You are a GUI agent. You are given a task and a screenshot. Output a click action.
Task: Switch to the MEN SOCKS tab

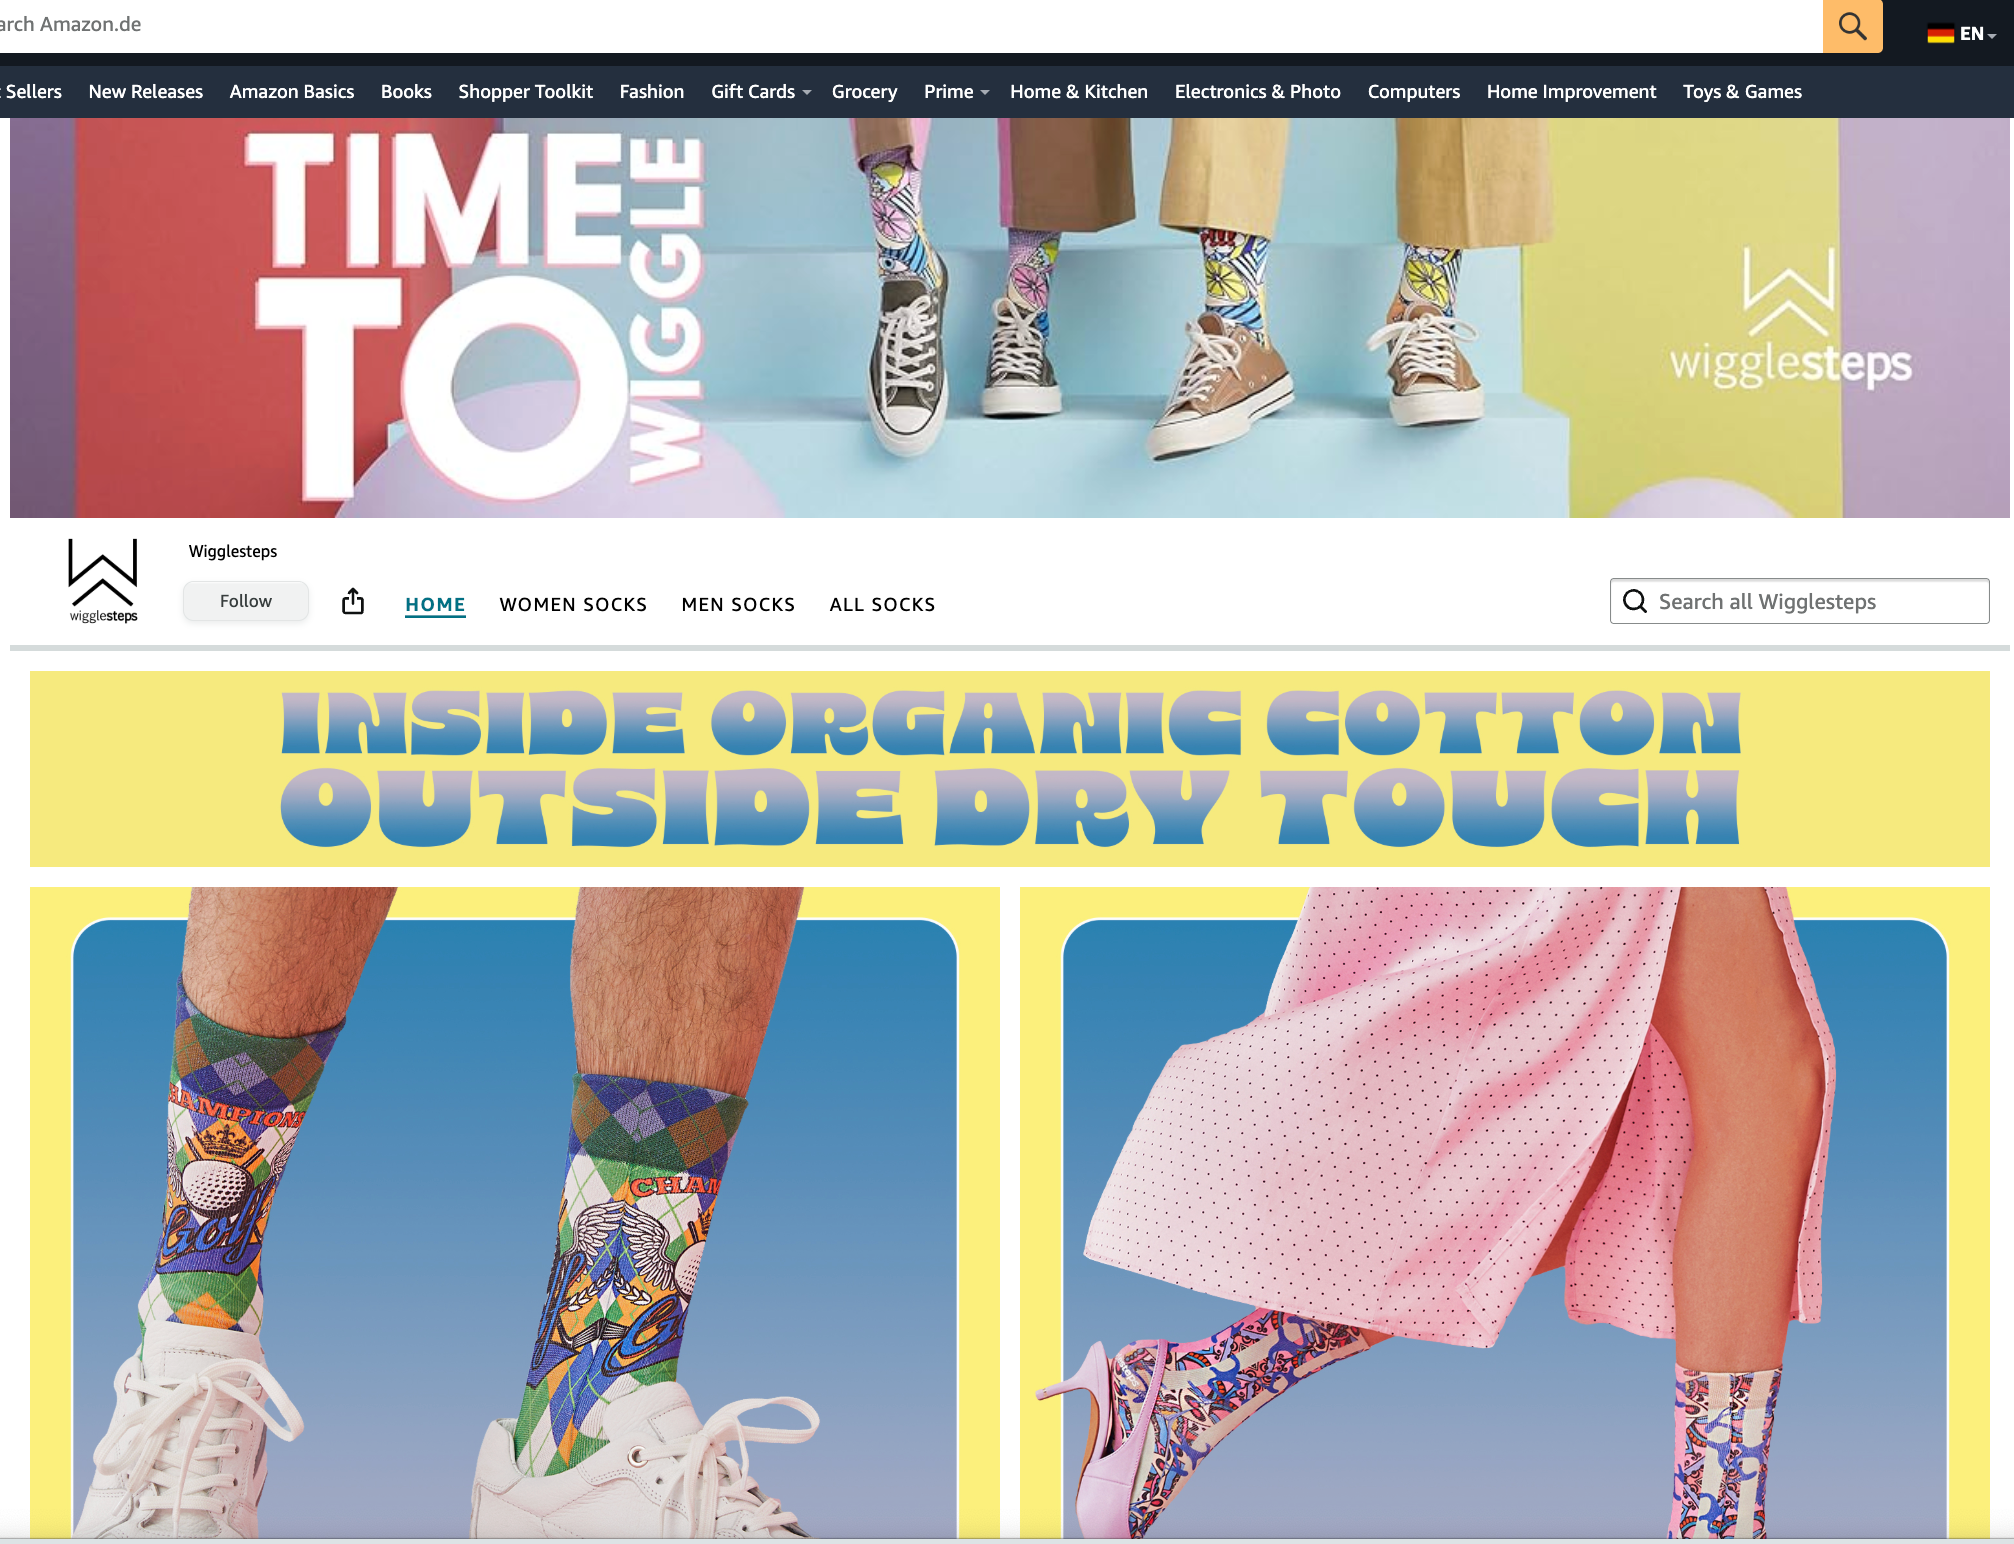pyautogui.click(x=738, y=604)
